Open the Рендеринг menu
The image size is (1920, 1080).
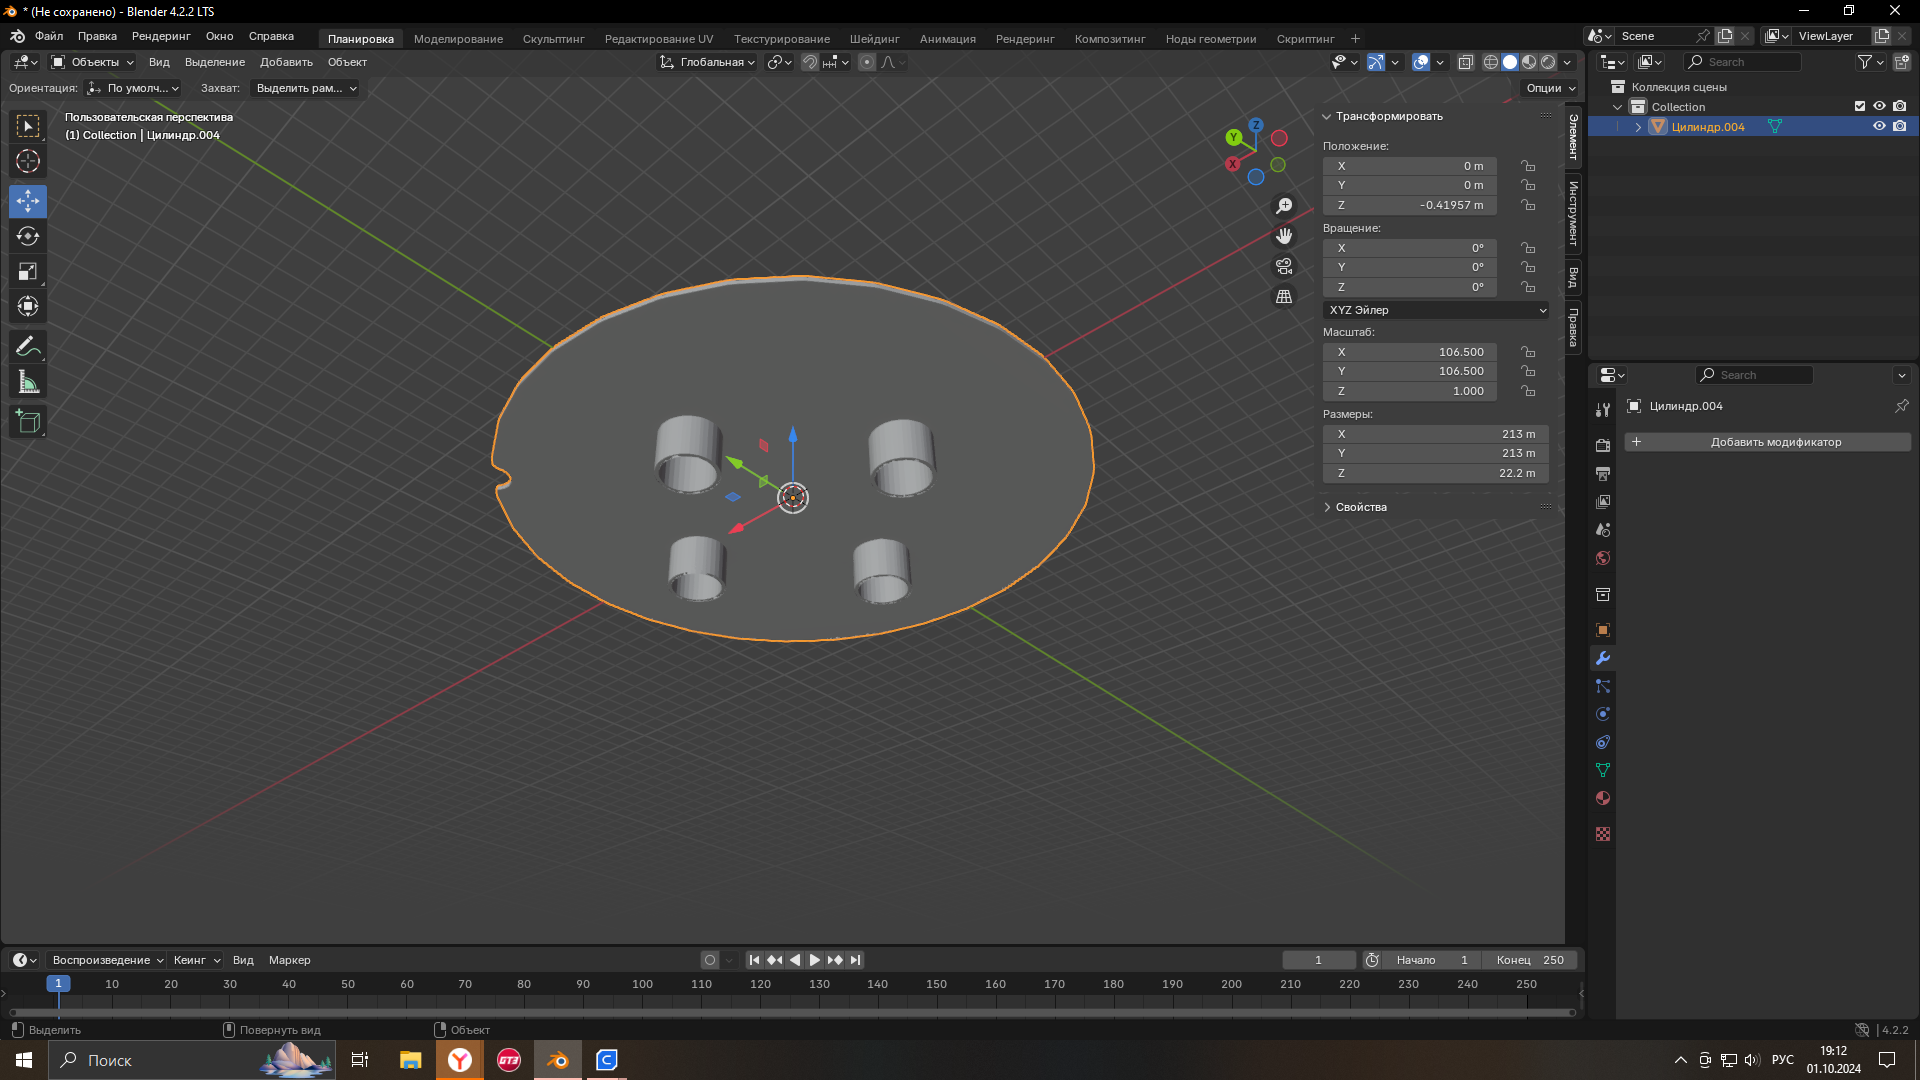(161, 36)
